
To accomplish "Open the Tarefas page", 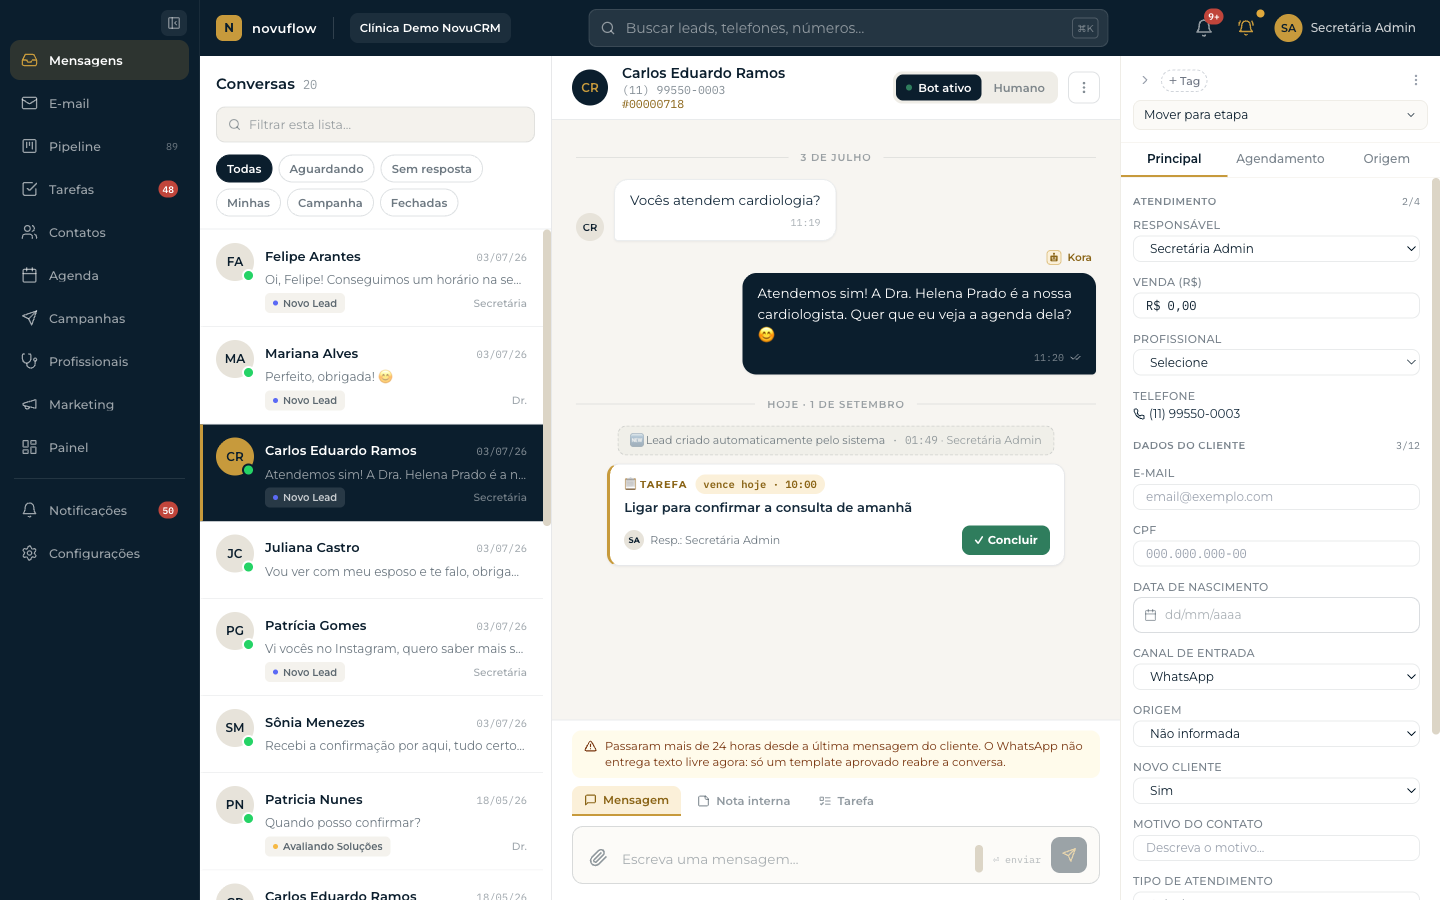I will click(x=99, y=189).
